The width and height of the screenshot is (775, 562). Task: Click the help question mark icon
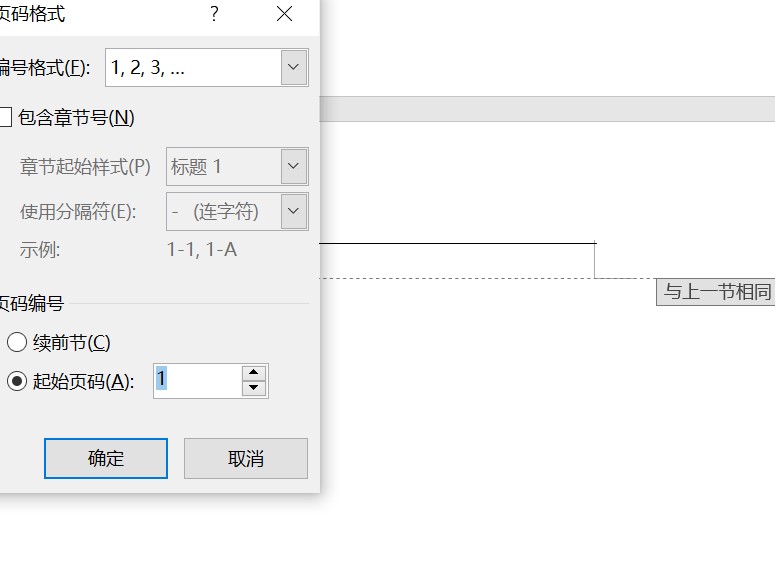pos(214,14)
